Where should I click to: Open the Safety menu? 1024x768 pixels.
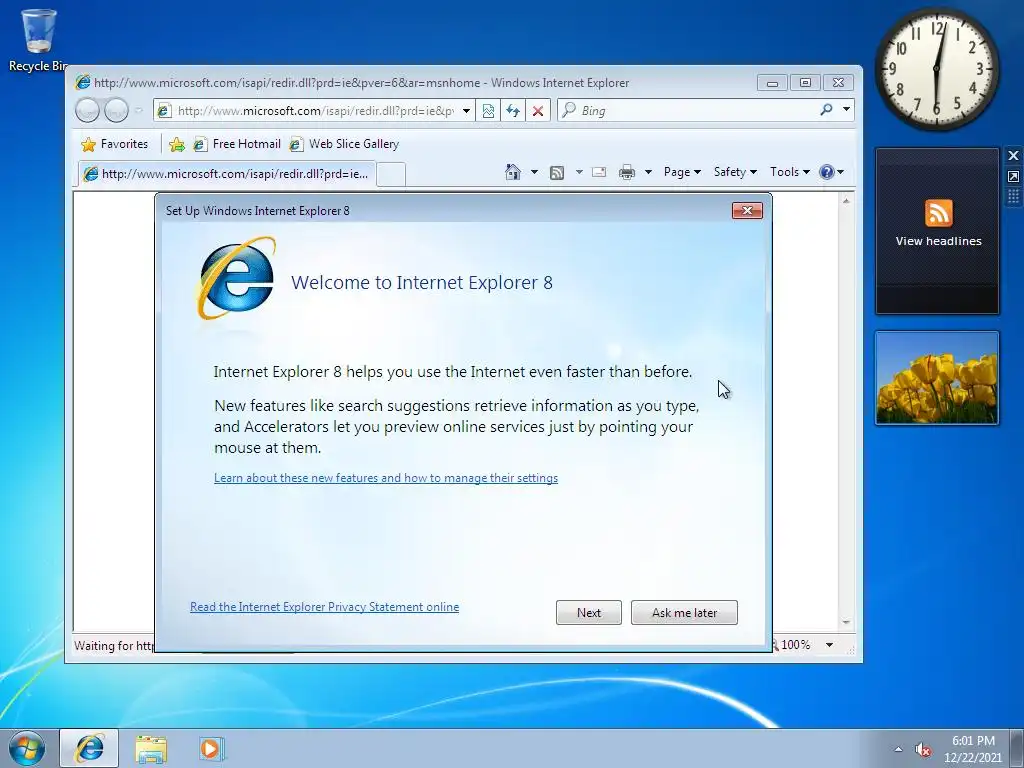[735, 172]
